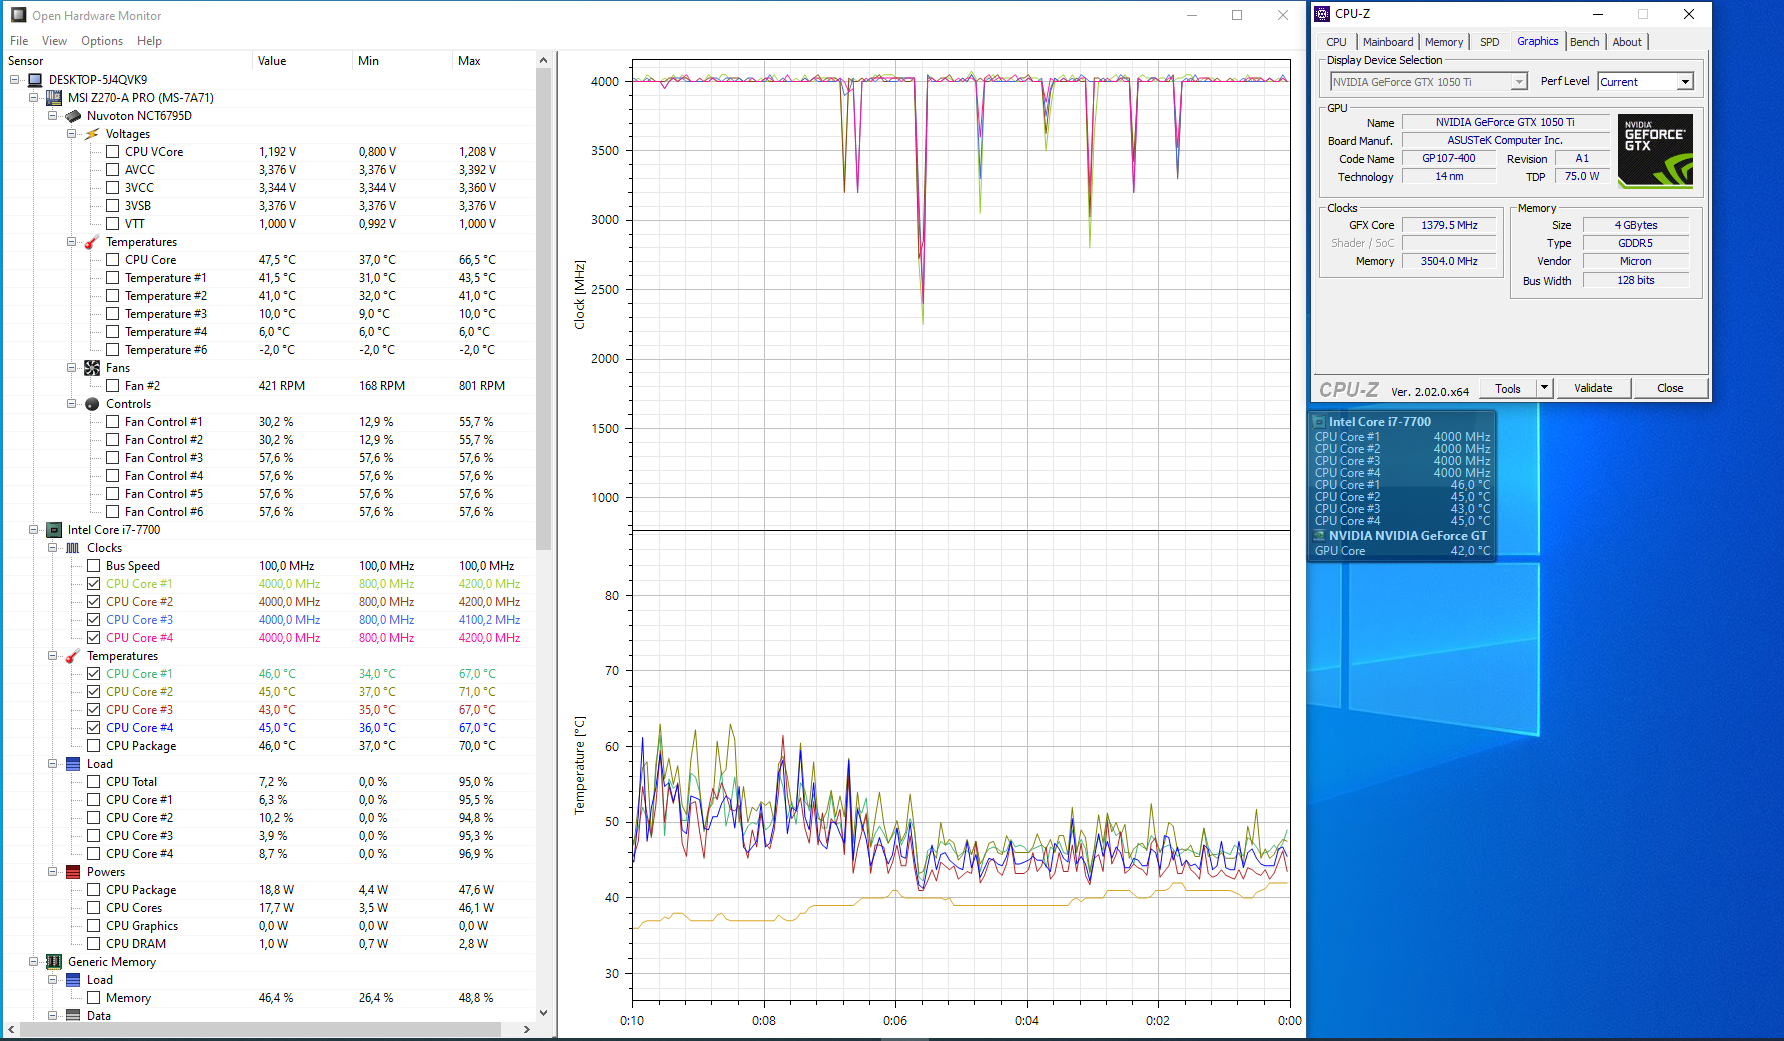Viewport: 1784px width, 1041px height.
Task: Click the thermometer icon beside Temperatures
Action: pos(92,242)
